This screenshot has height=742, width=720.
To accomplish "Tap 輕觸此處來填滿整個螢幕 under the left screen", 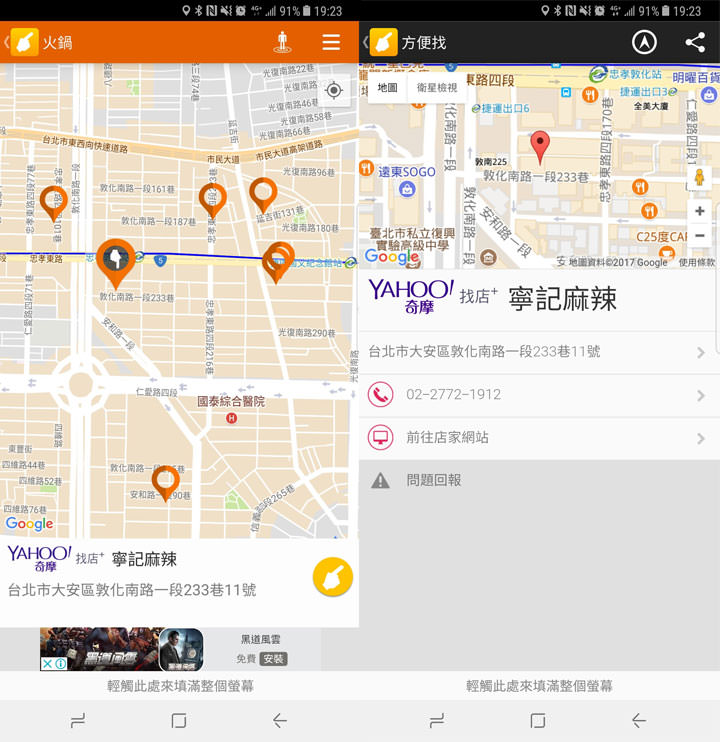I will [180, 686].
